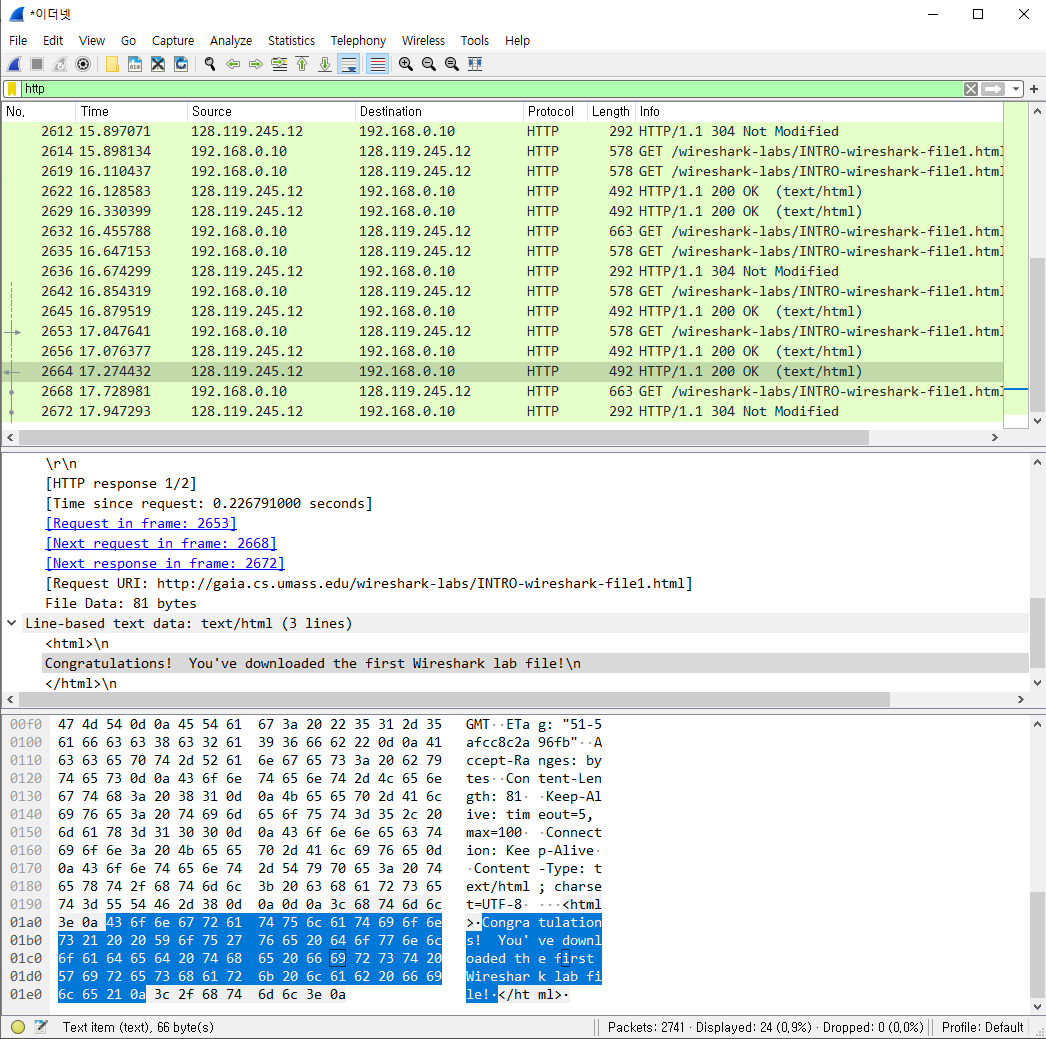This screenshot has width=1046, height=1039.
Task: Follow link Next request in frame: 2668
Action: click(x=161, y=544)
